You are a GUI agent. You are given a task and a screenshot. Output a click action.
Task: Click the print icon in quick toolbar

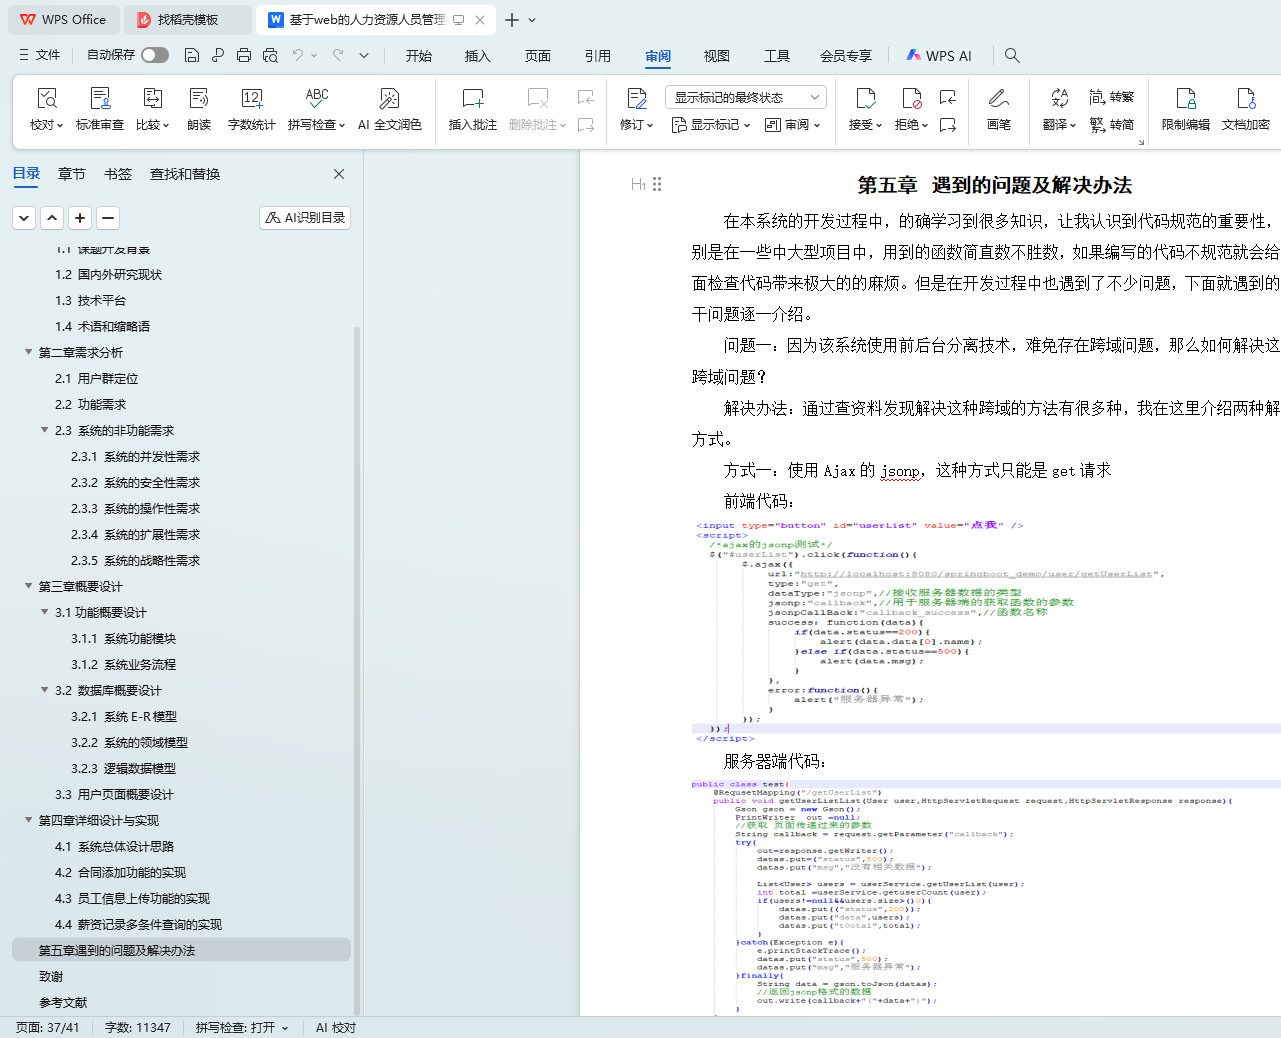244,55
